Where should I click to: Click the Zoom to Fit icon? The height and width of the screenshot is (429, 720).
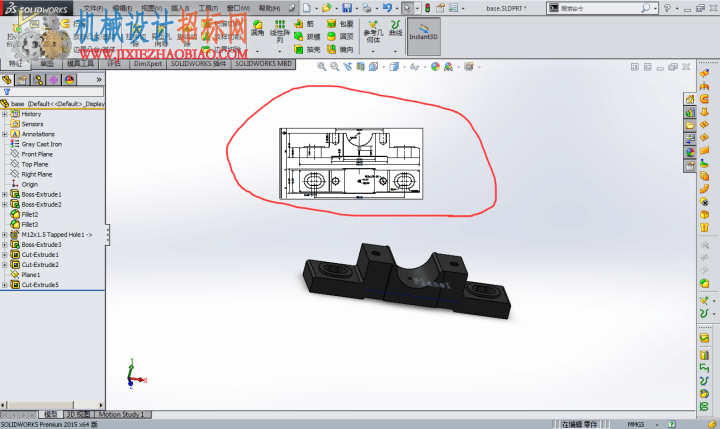pos(322,67)
